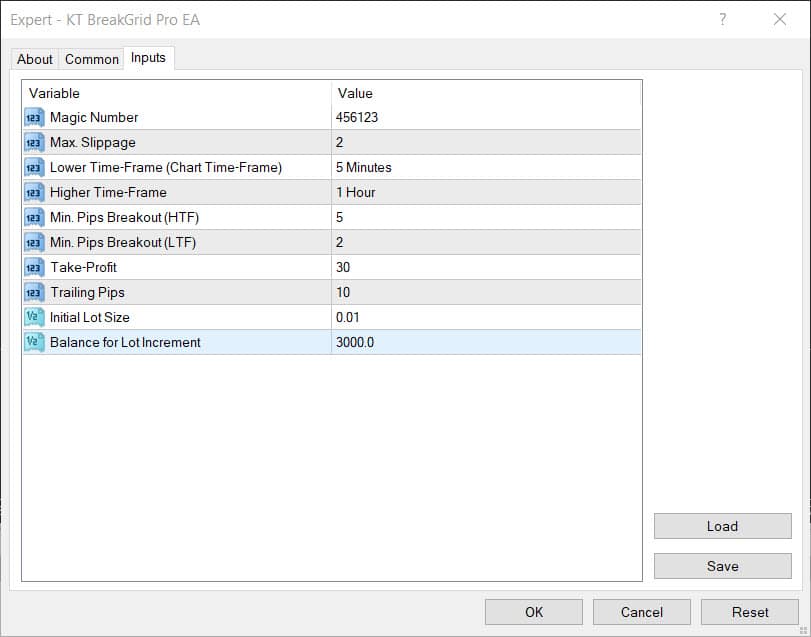
Task: Click the Min. Pips Breakout (LTF) icon
Action: coord(34,242)
